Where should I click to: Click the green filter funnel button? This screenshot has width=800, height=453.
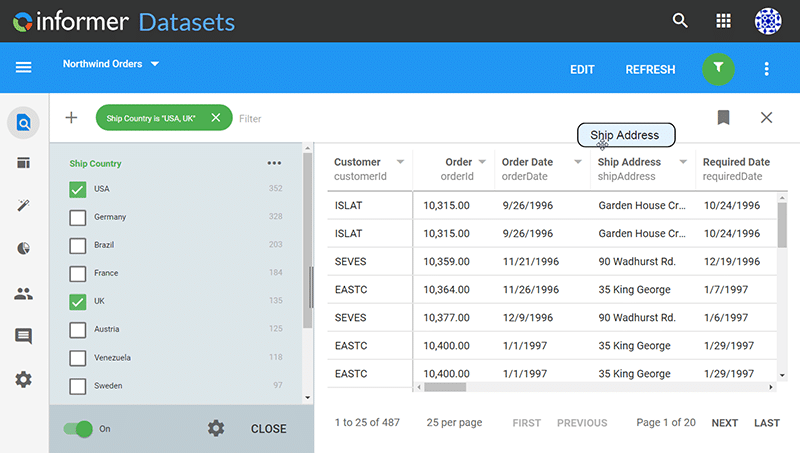[718, 69]
